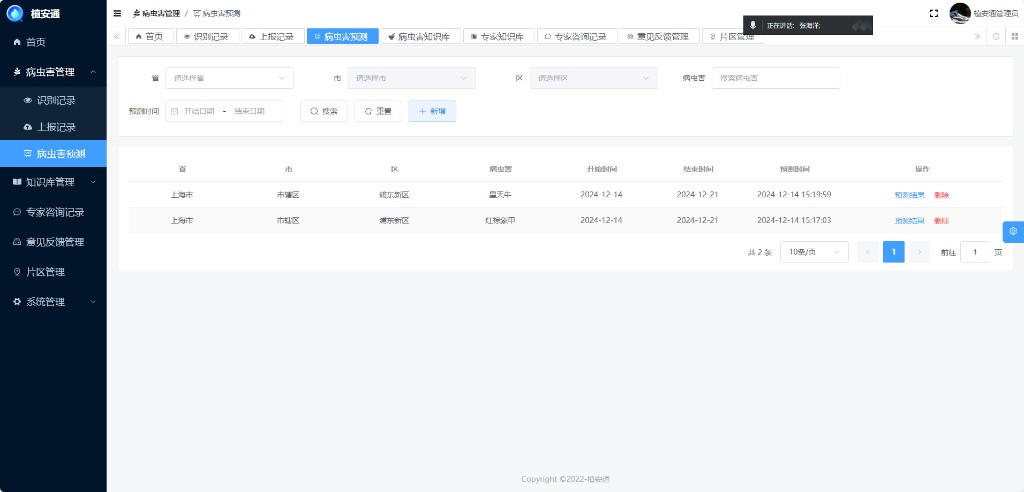
Task: Focus the 病虫害 search input
Action: (776, 78)
